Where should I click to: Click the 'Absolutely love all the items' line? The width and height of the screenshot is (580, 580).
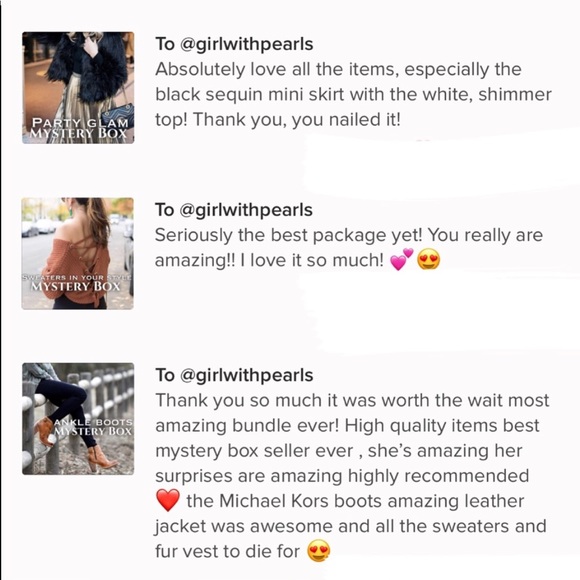[338, 69]
